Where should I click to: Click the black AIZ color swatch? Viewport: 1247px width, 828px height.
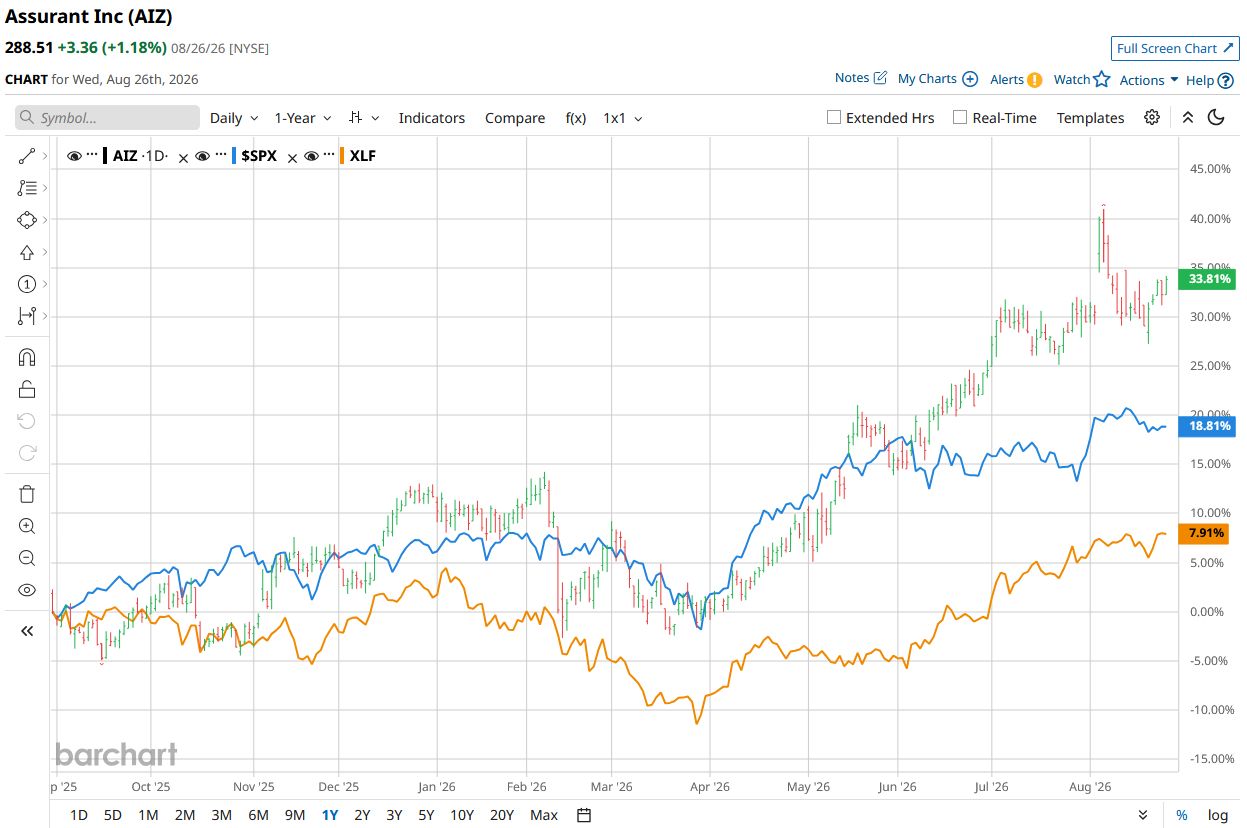[x=105, y=156]
